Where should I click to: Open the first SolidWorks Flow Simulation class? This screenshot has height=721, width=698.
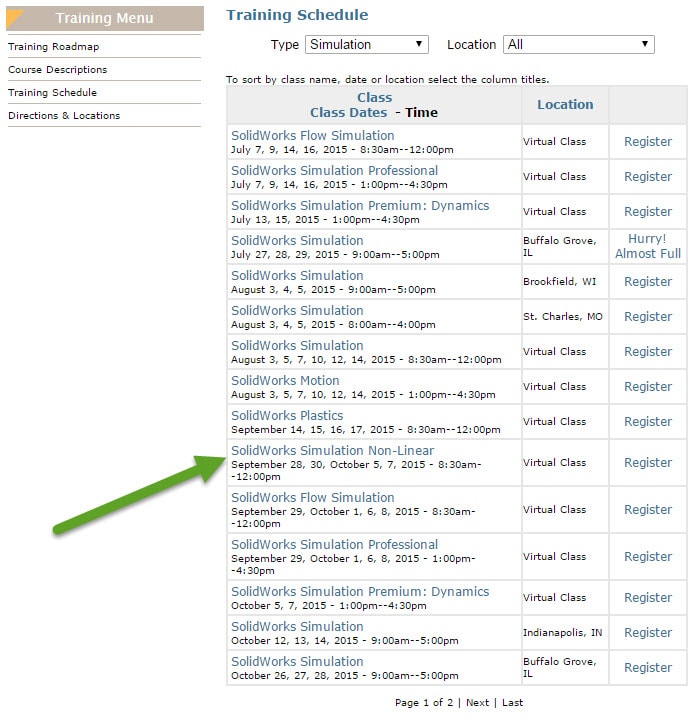click(x=312, y=136)
